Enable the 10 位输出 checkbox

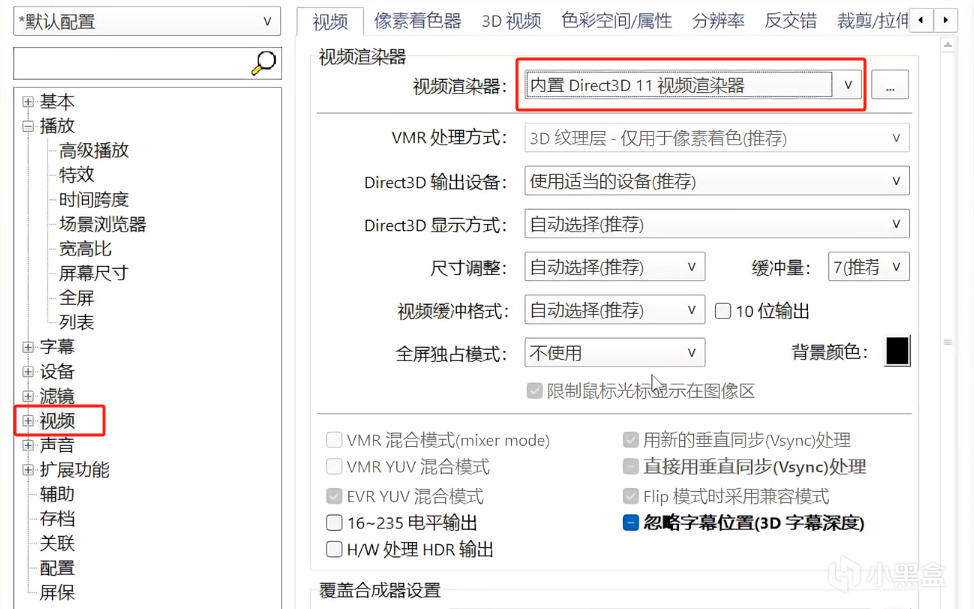(722, 311)
